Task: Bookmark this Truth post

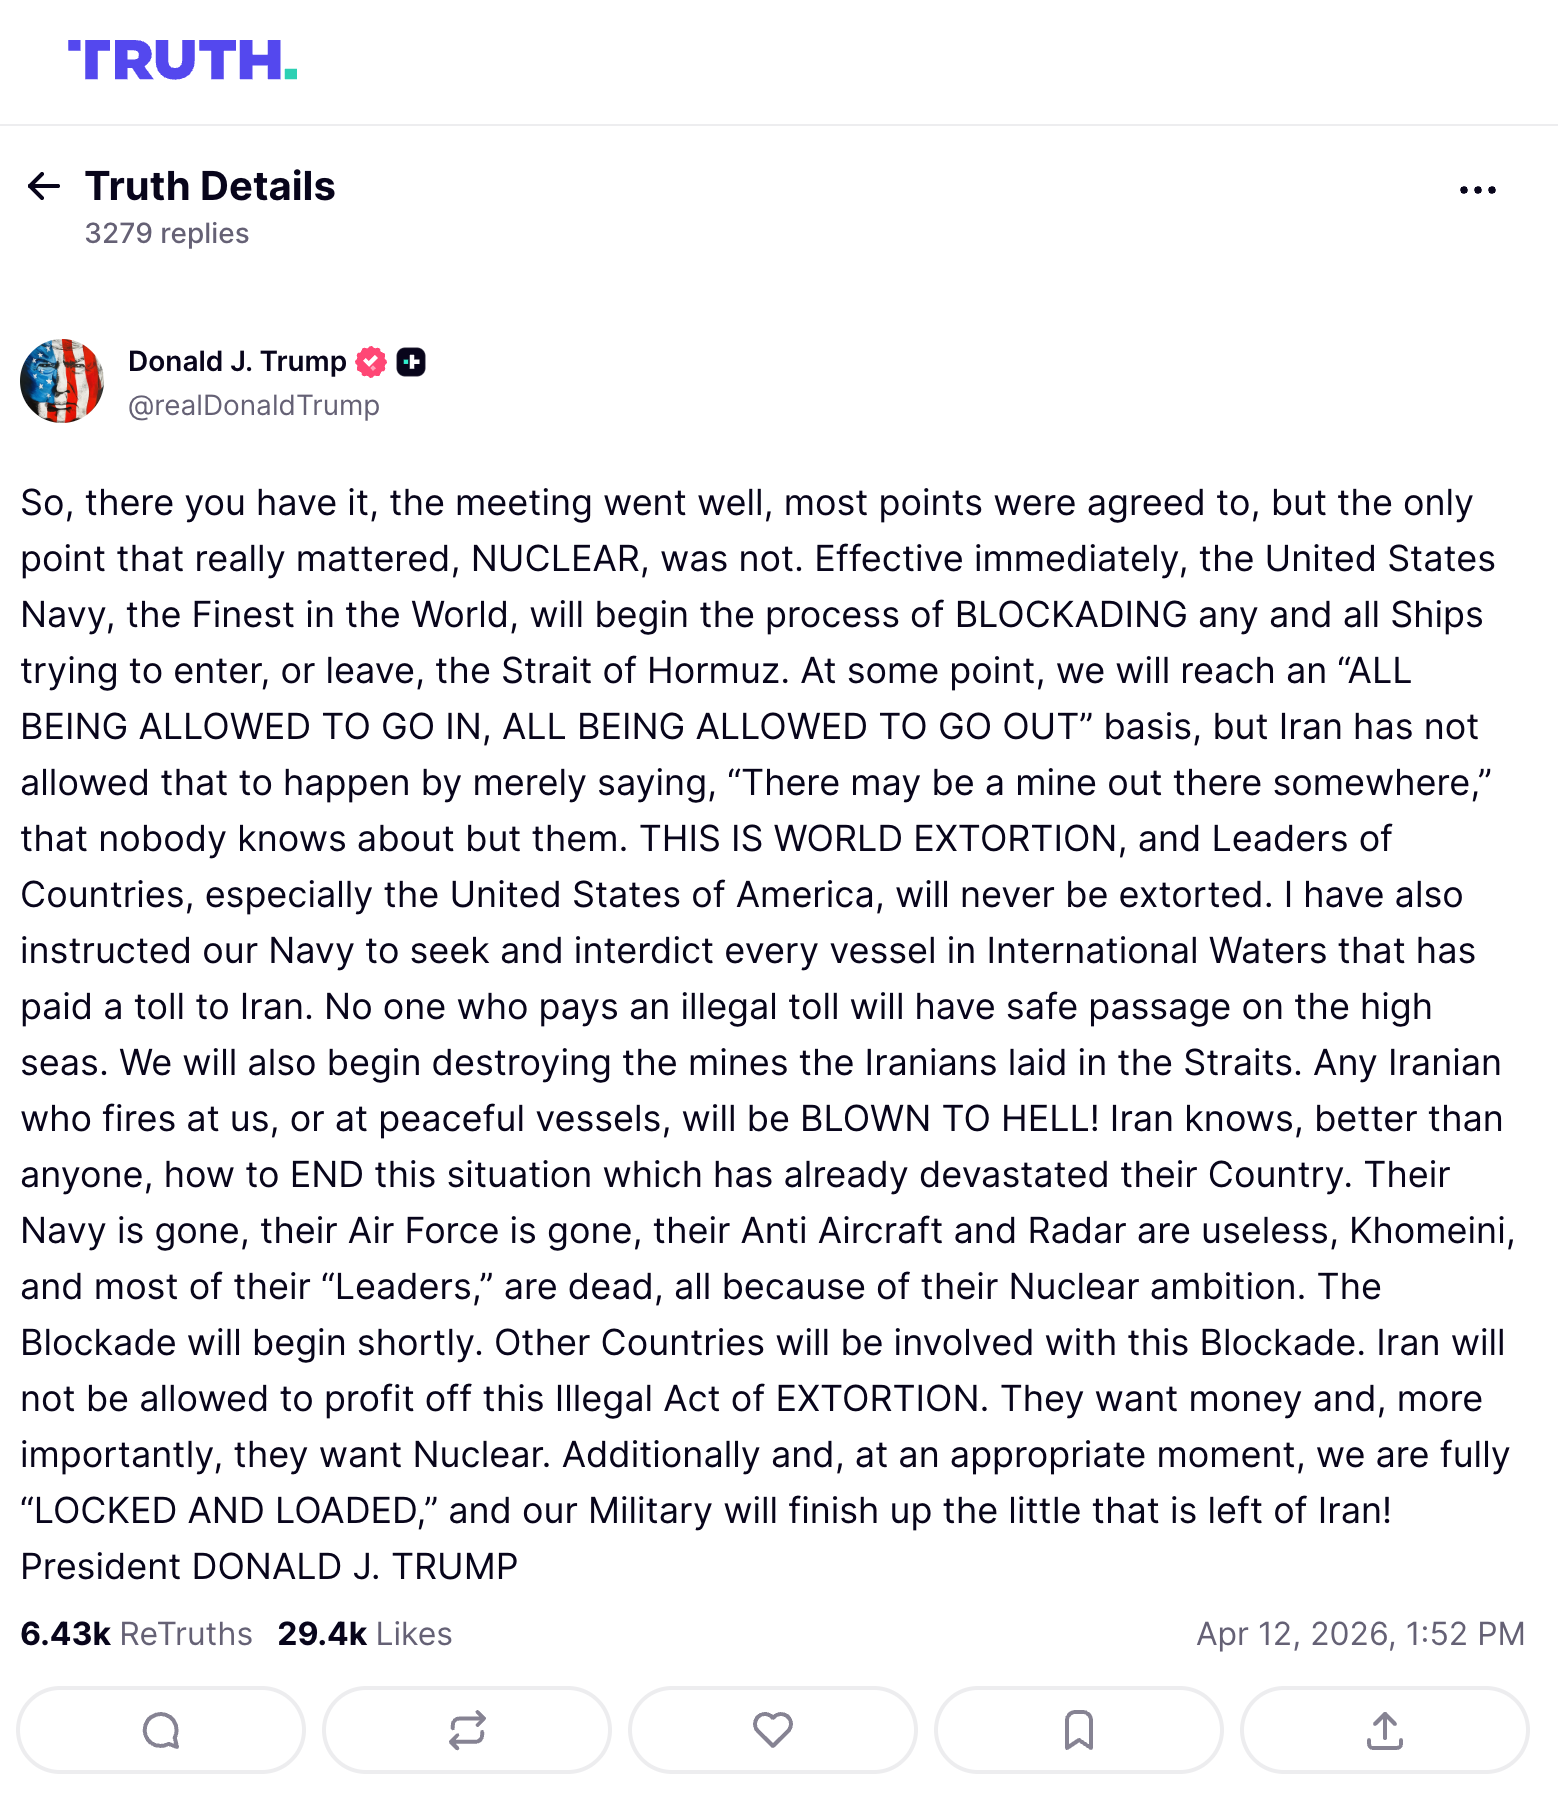Action: (x=1079, y=1730)
